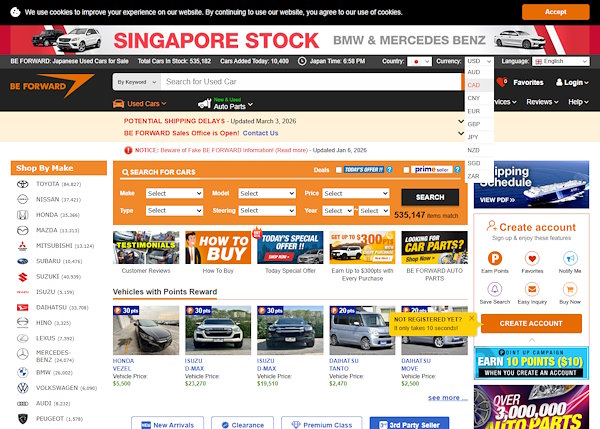Open the Used Cars menu

click(x=139, y=104)
